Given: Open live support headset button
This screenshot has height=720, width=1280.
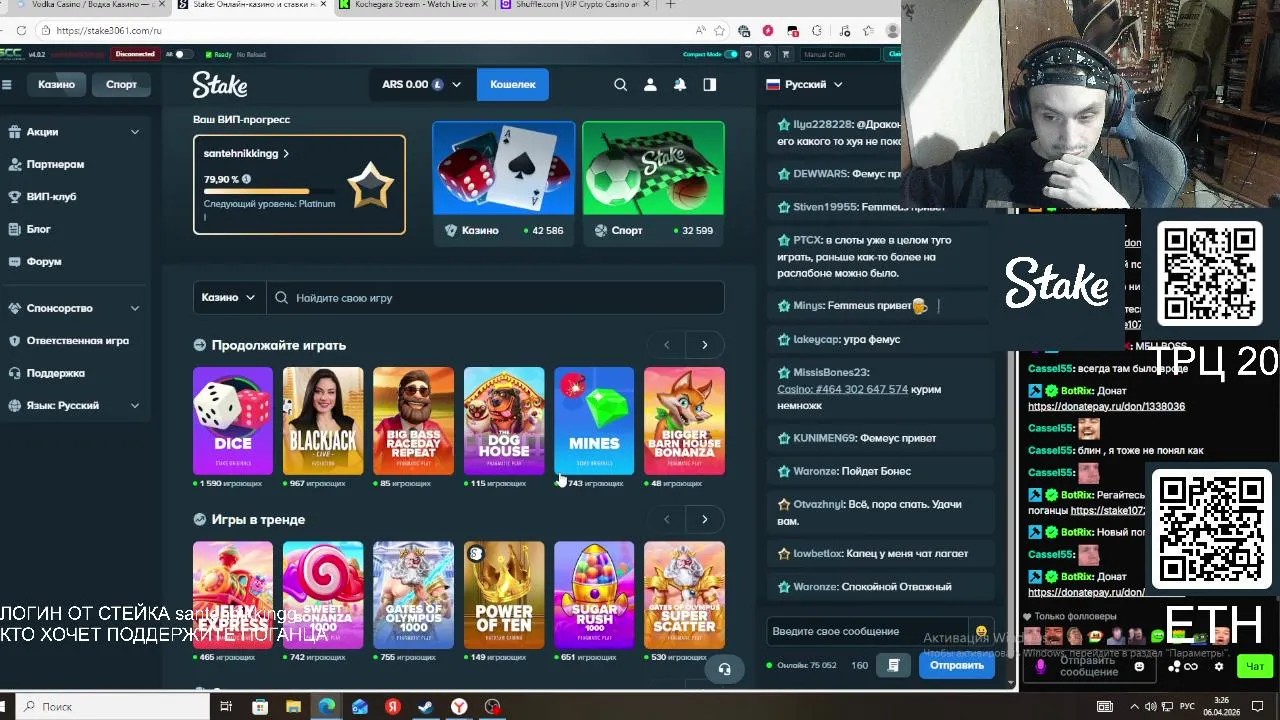Looking at the screenshot, I should [x=724, y=669].
